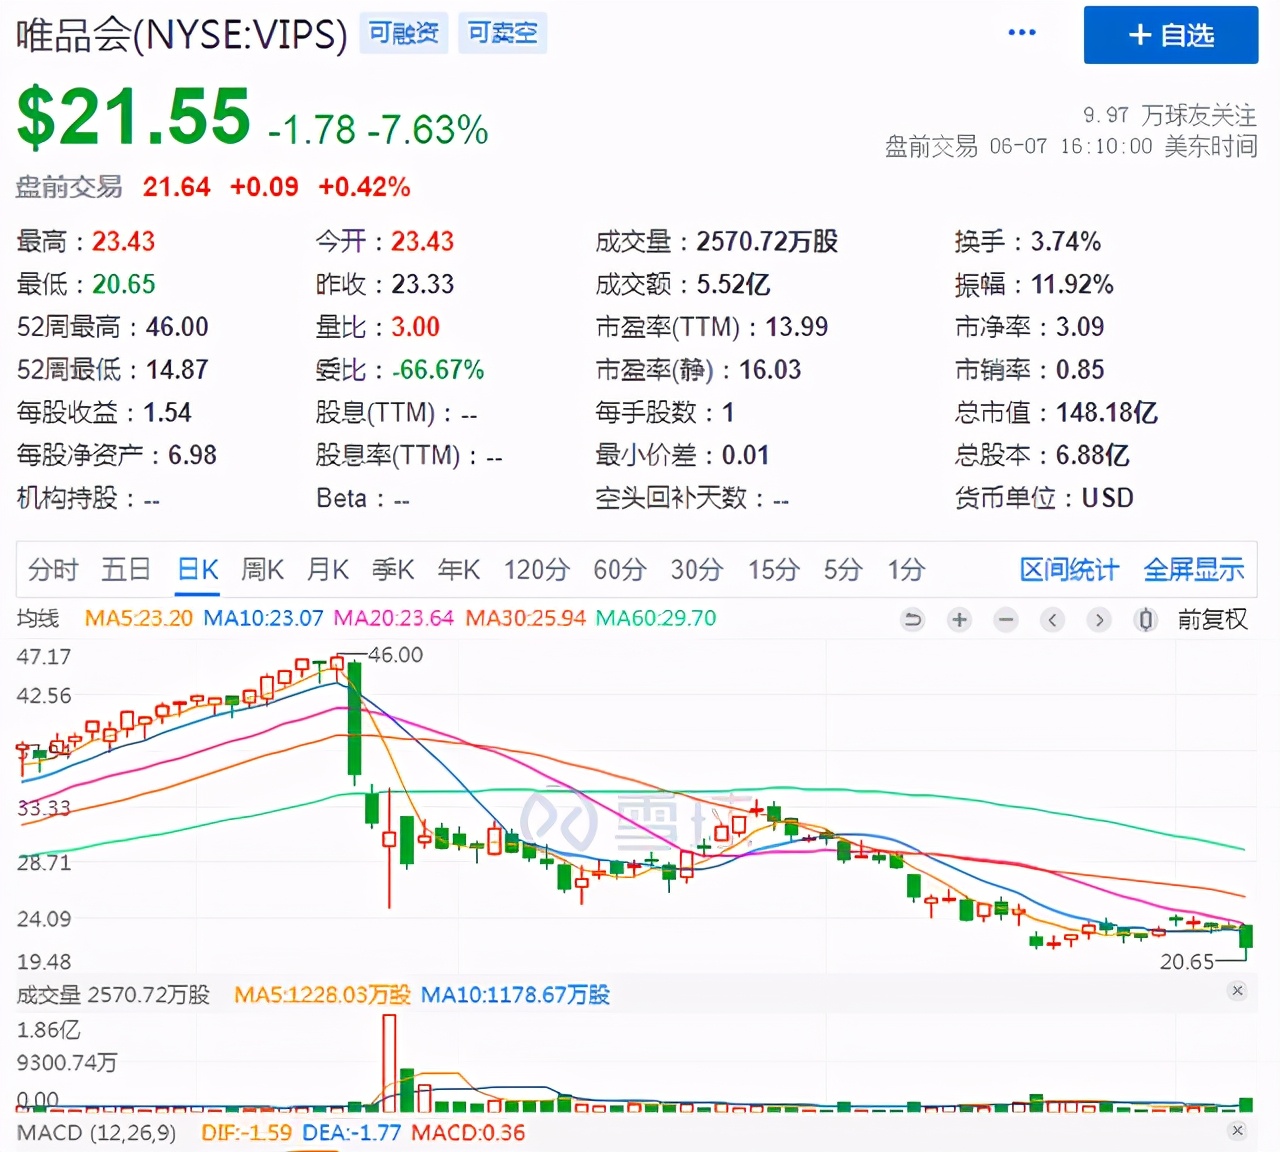Click the MA5:23.20 legend label

tap(139, 618)
